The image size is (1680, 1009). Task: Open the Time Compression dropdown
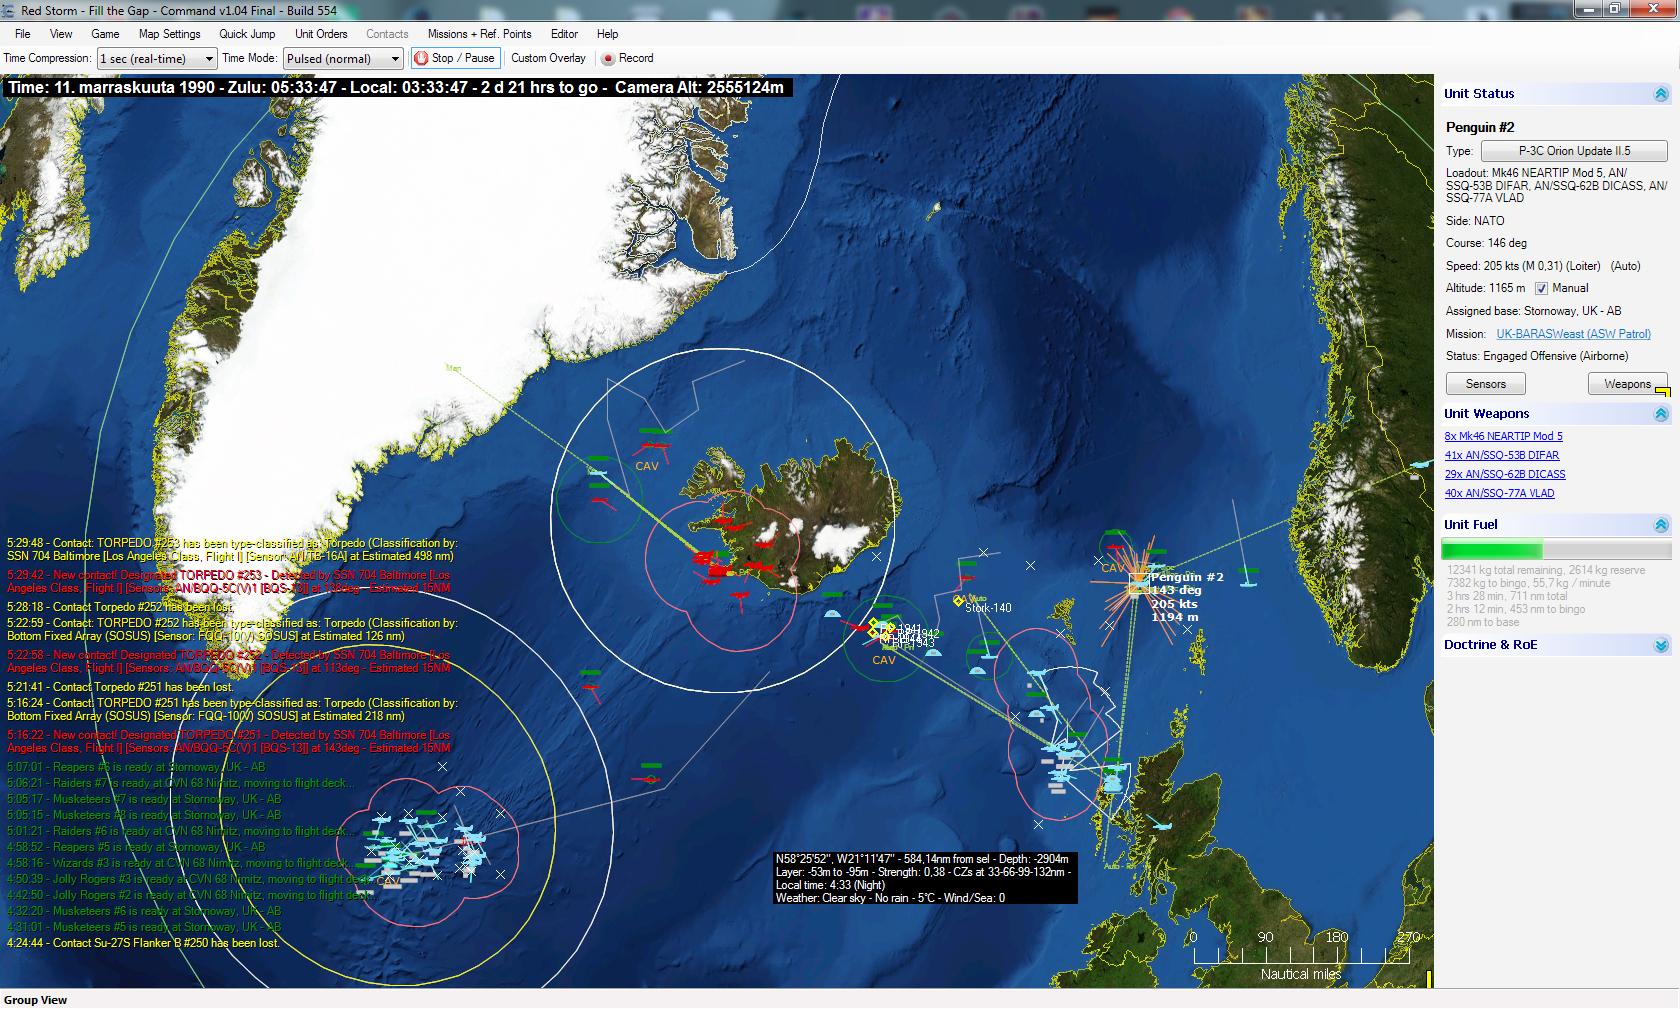click(x=156, y=59)
